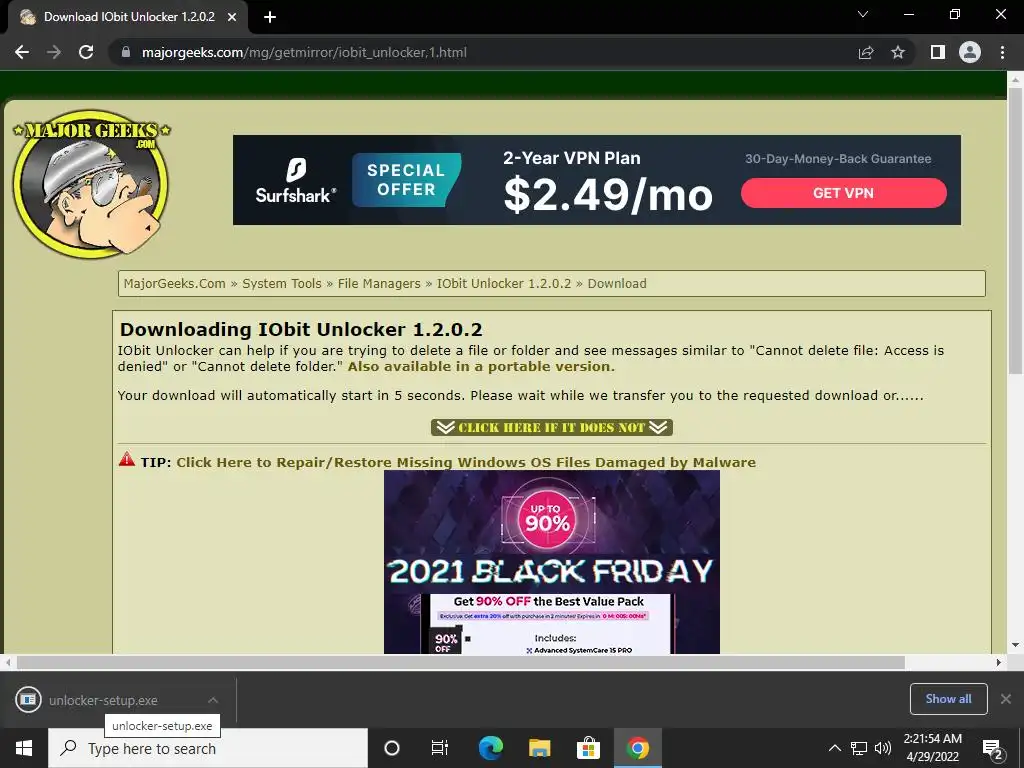Click the scroll up arrow
1024x768 pixels.
(1015, 79)
